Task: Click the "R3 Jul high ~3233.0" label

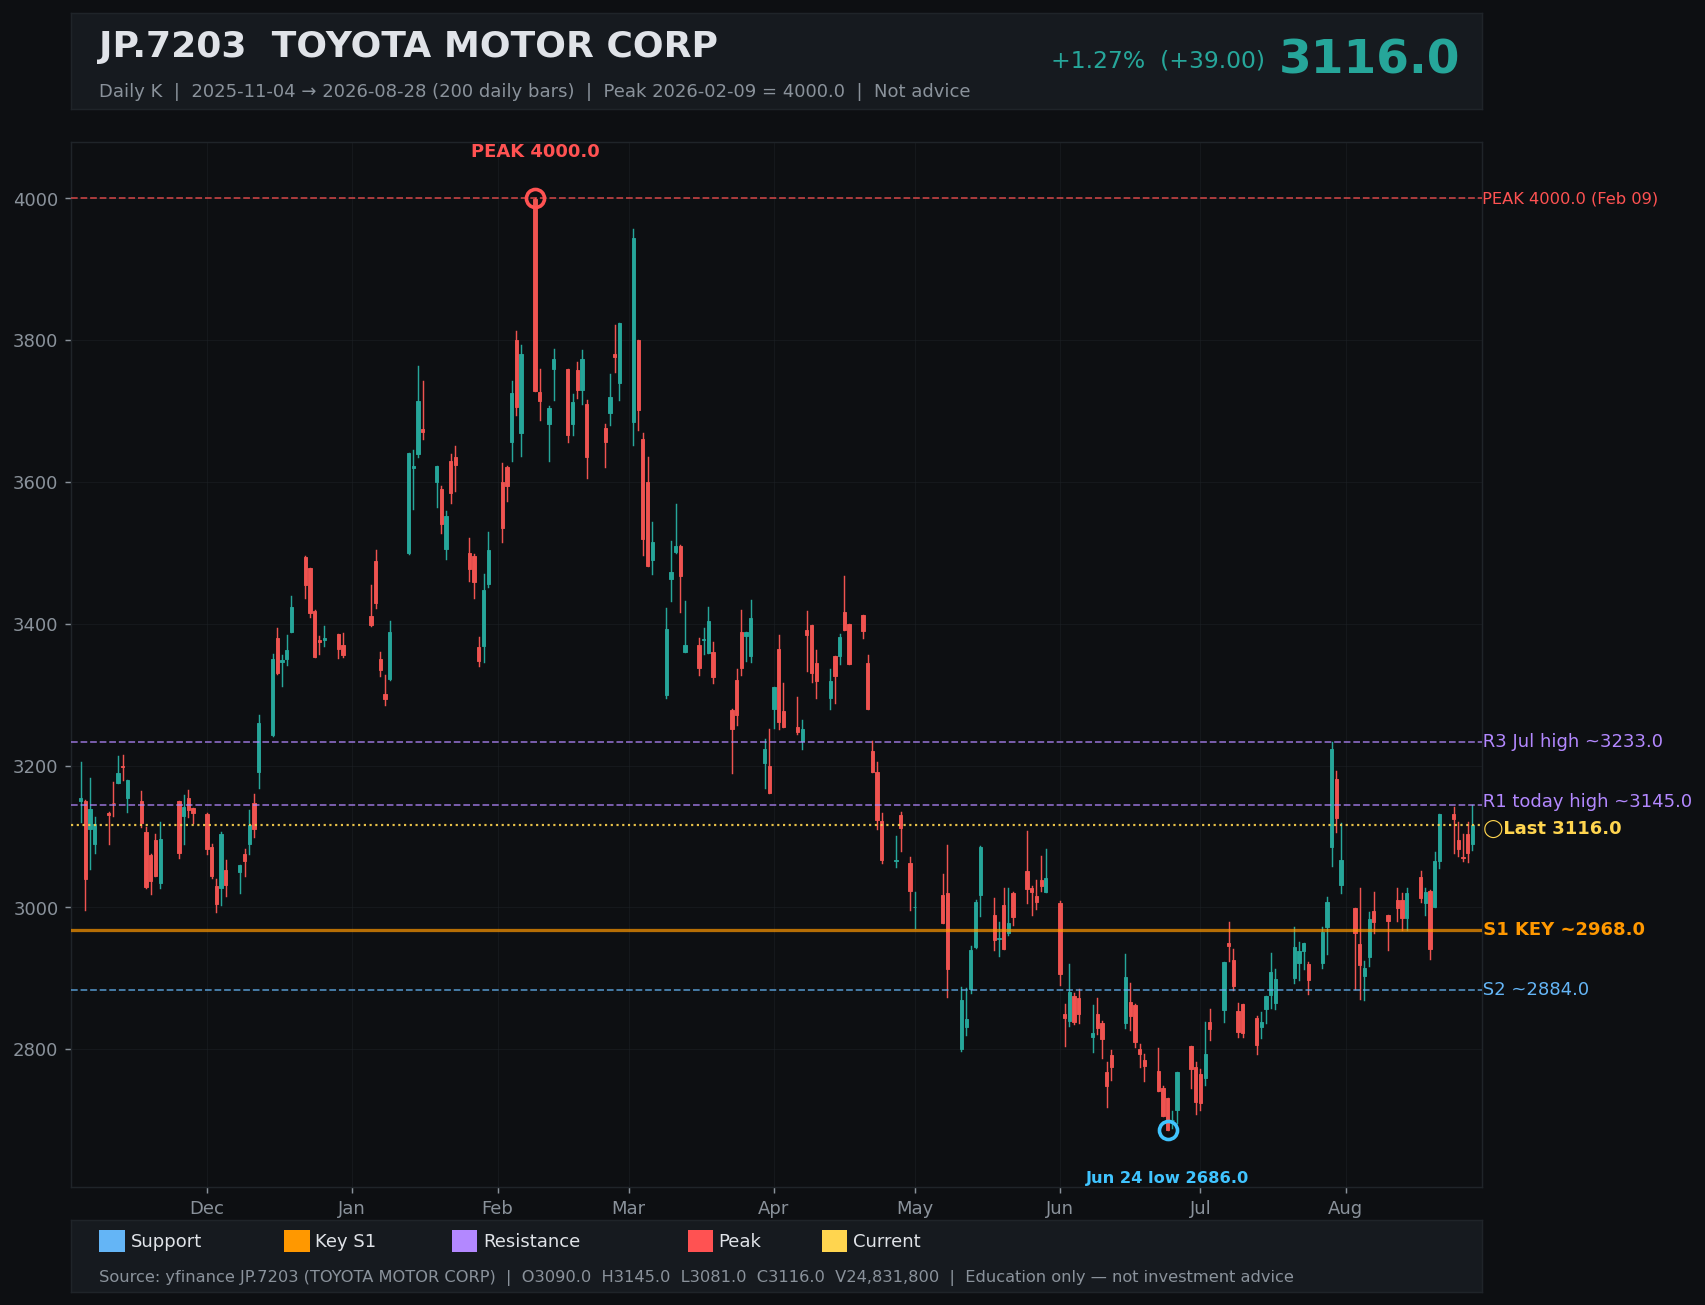Action: [x=1572, y=741]
